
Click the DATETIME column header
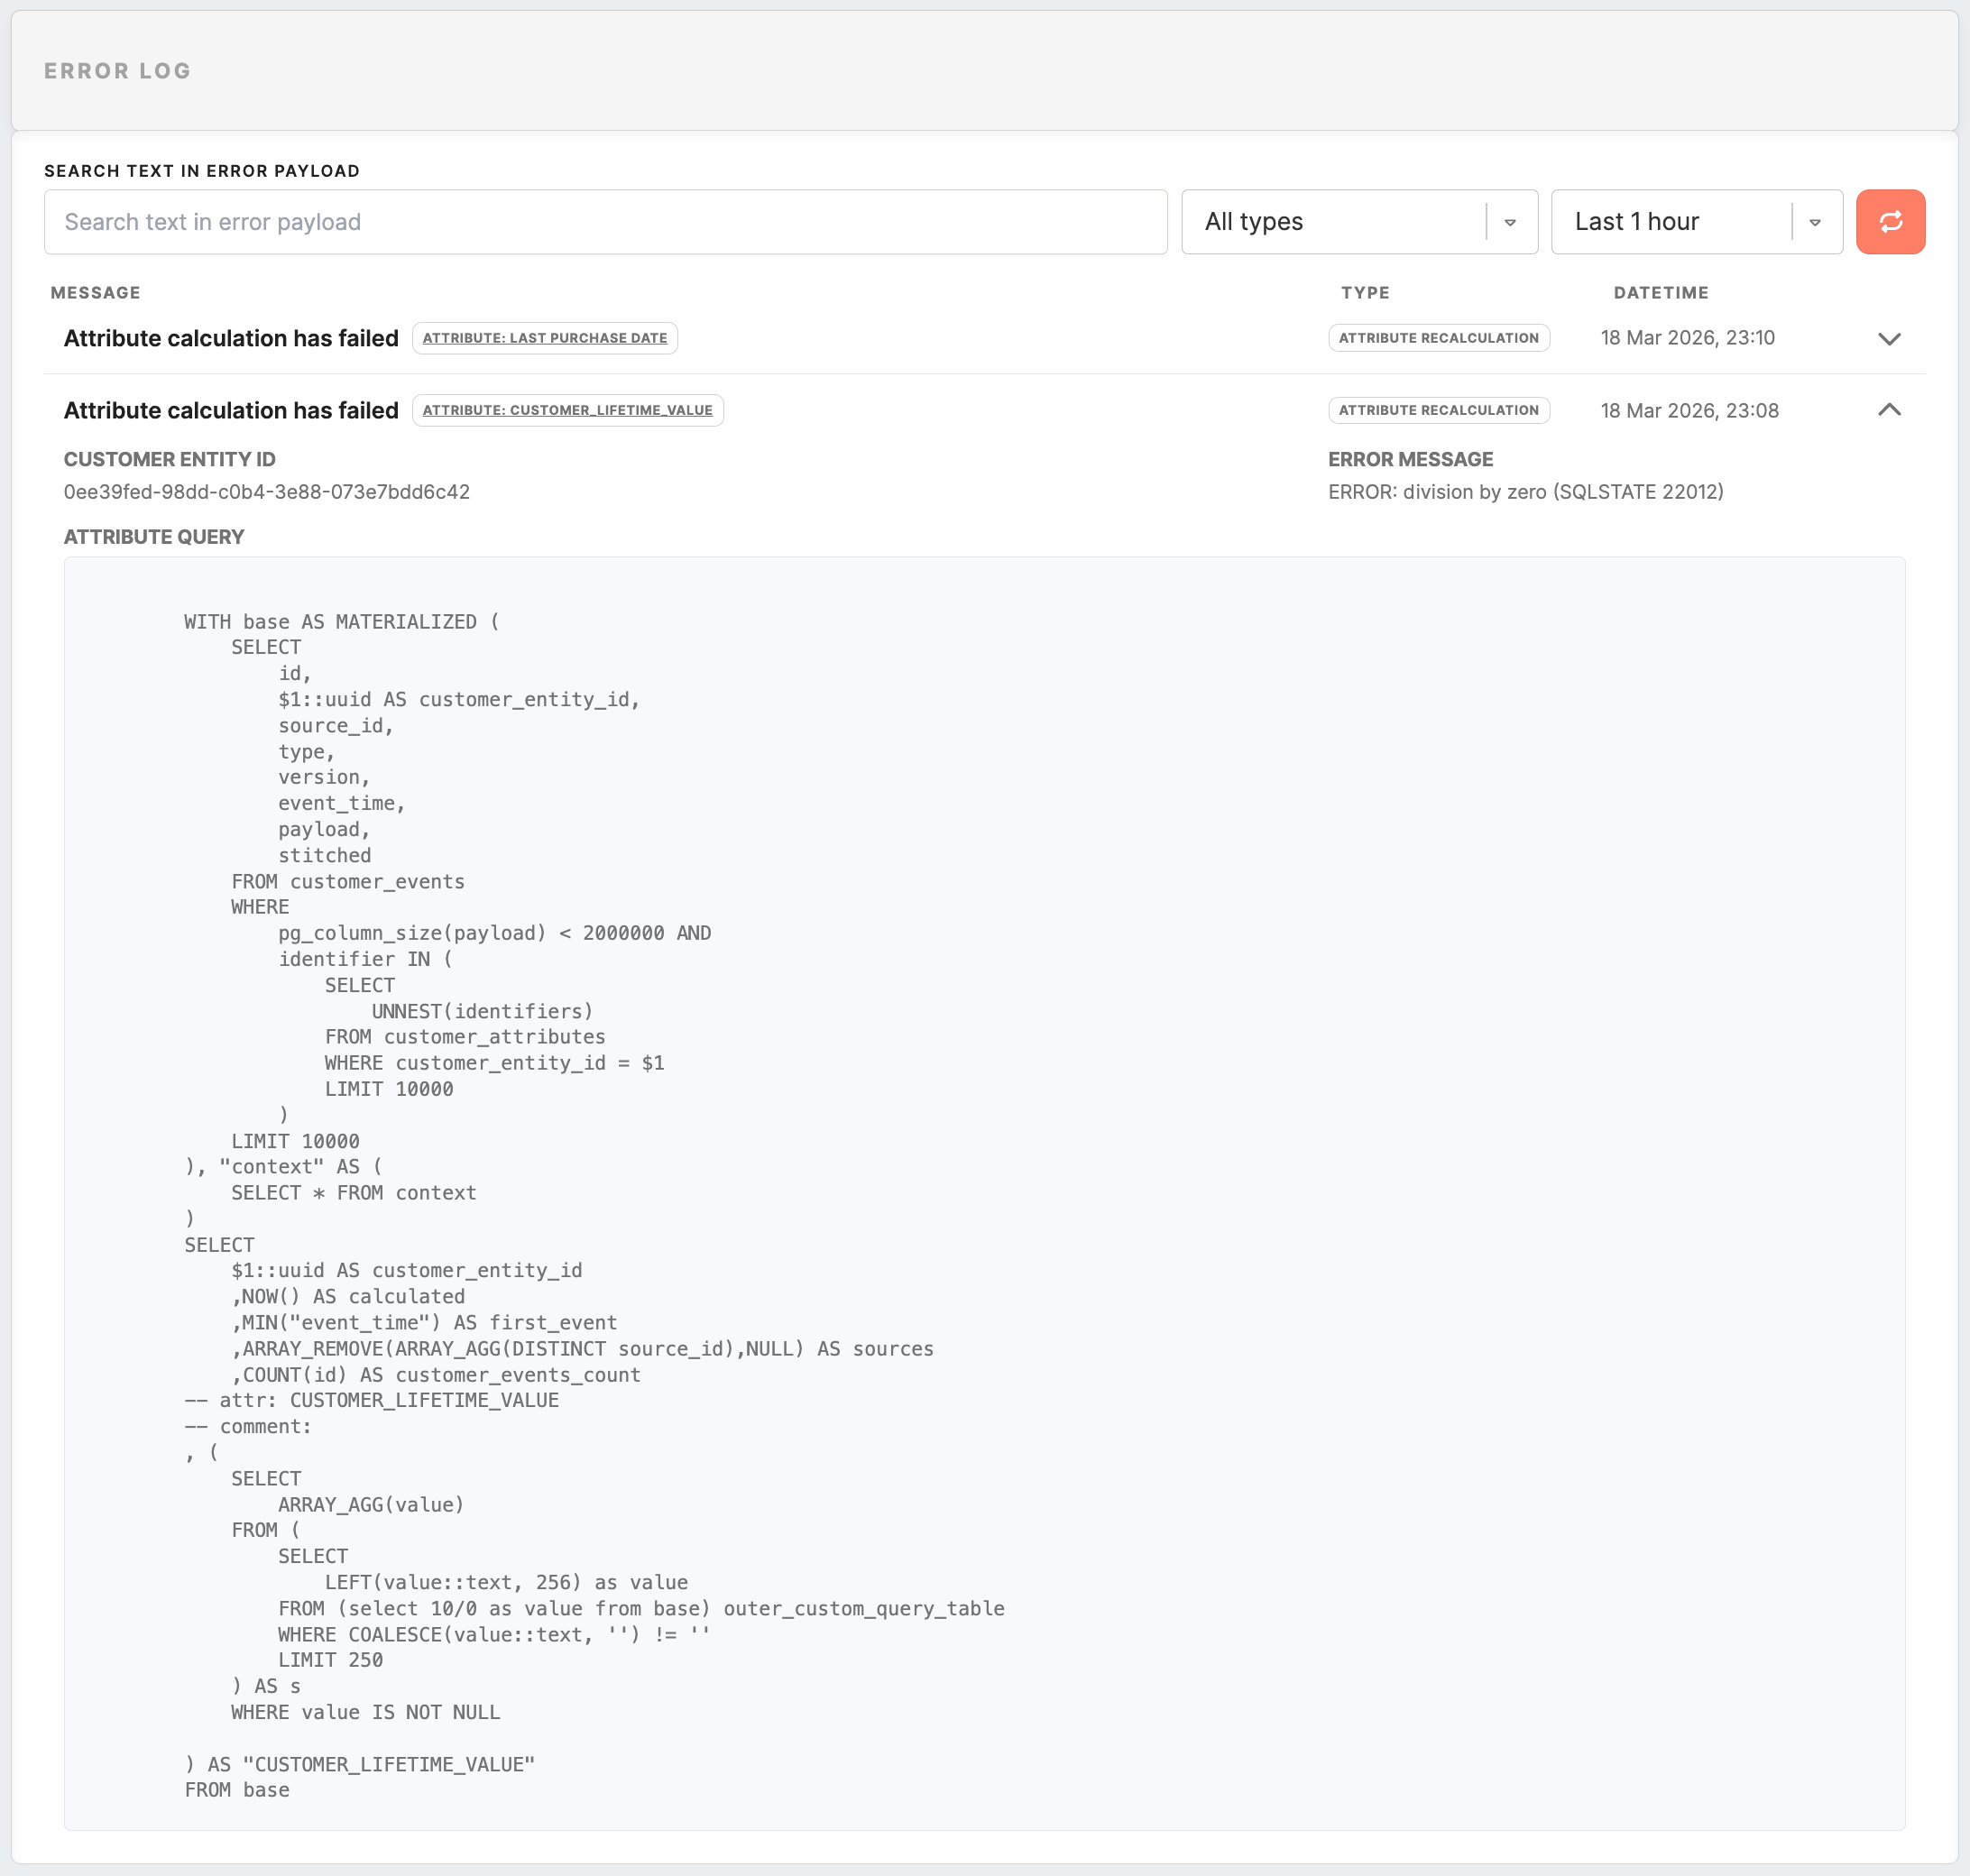point(1660,293)
